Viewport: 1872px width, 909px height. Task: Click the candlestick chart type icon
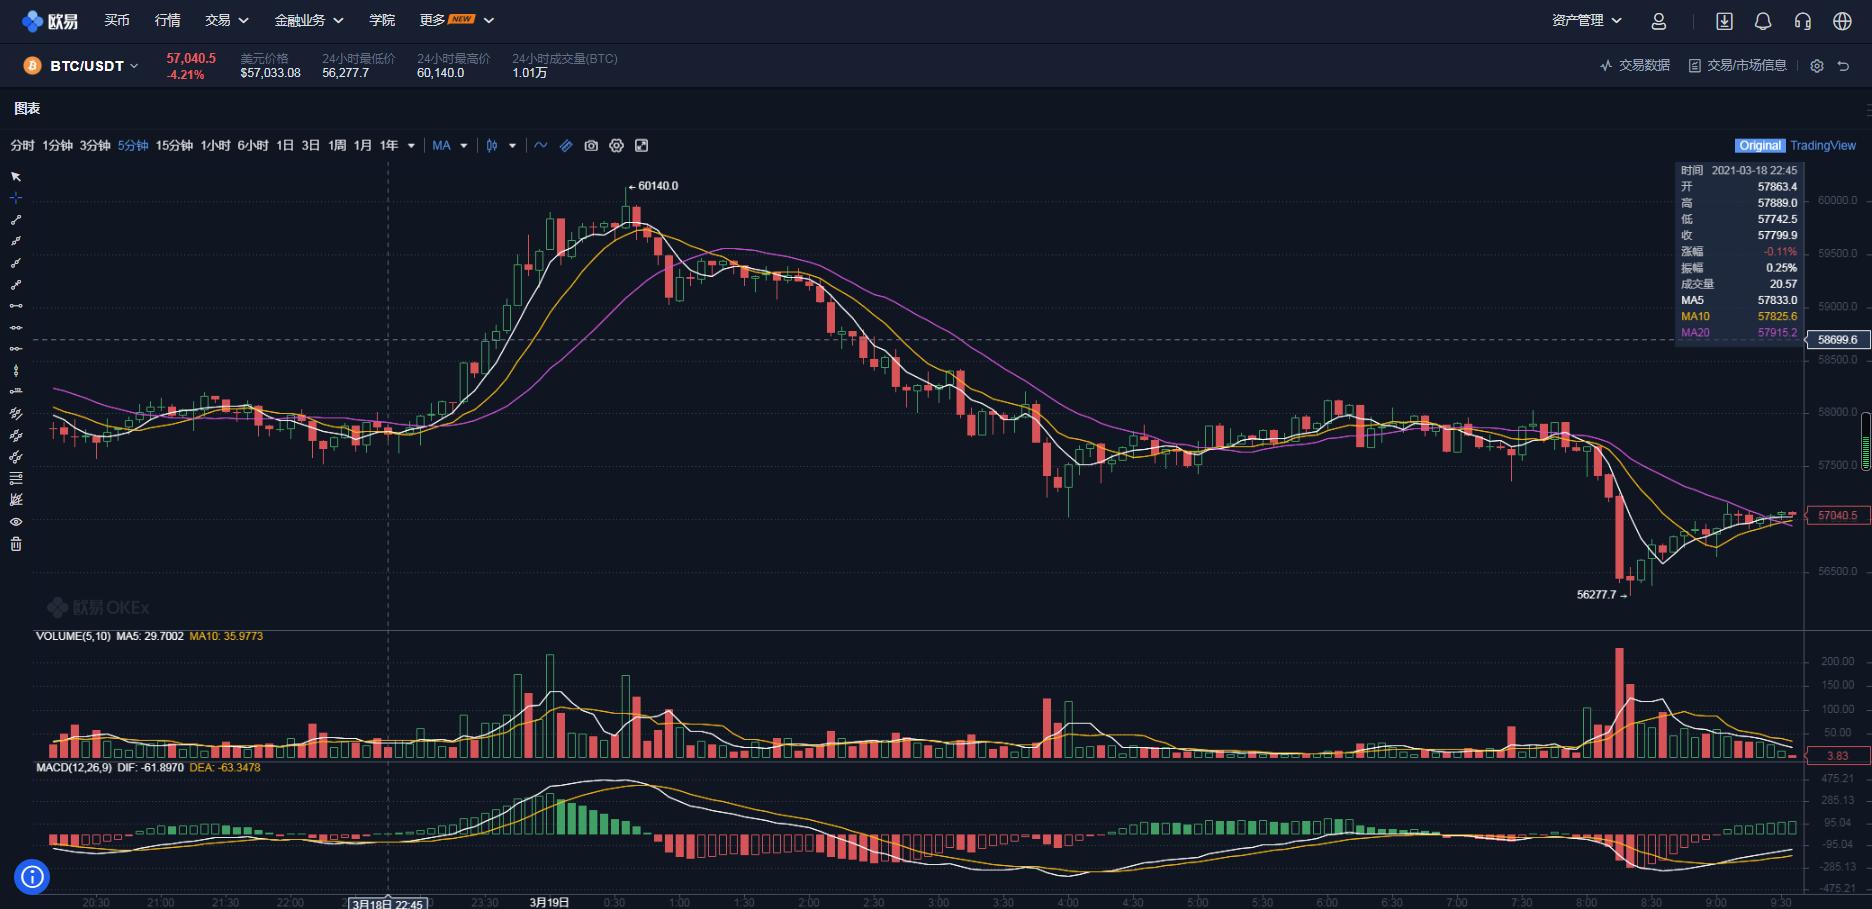[492, 146]
